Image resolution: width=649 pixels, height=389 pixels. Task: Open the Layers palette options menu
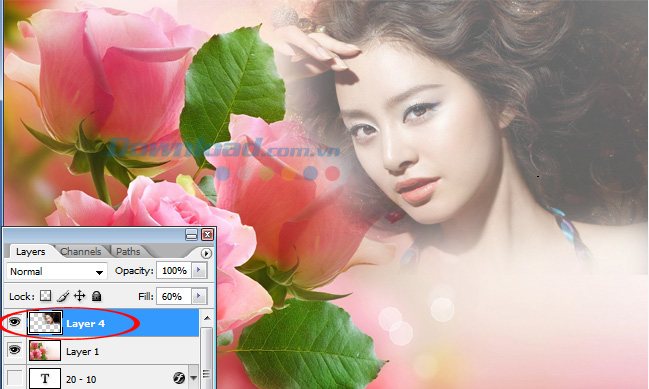(x=206, y=253)
